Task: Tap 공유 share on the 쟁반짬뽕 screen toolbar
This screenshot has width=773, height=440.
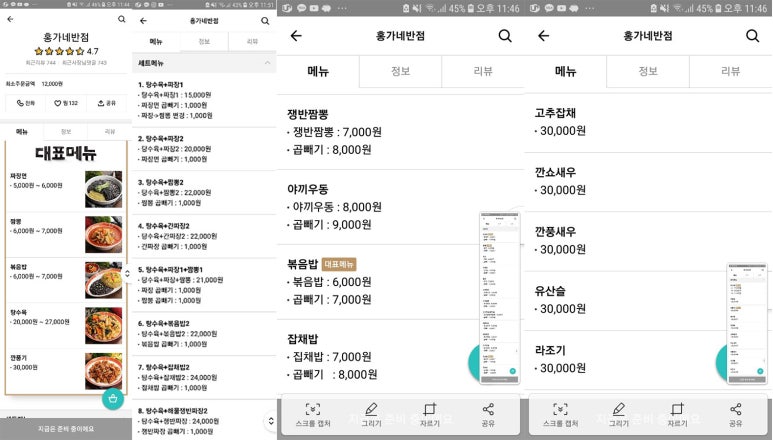Action: pyautogui.click(x=488, y=414)
